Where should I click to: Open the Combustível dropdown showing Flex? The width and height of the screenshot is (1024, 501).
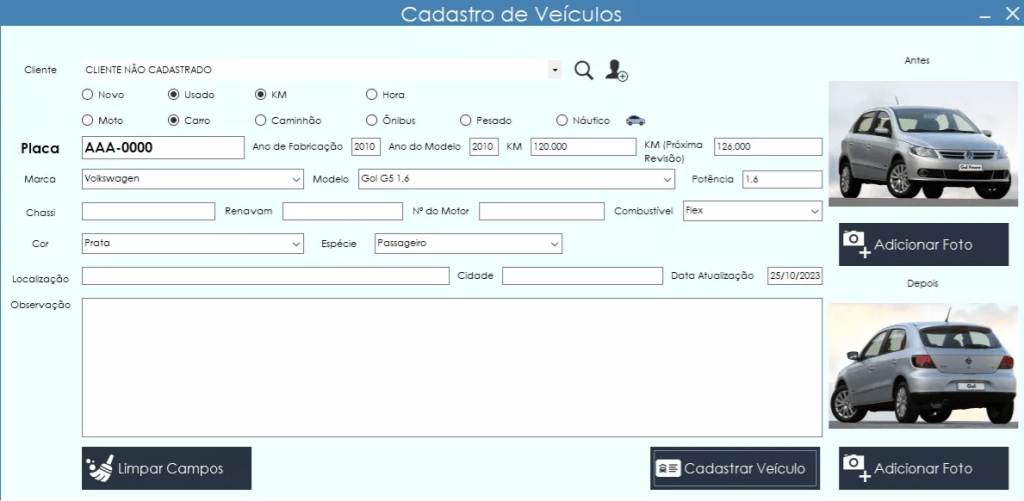[815, 211]
